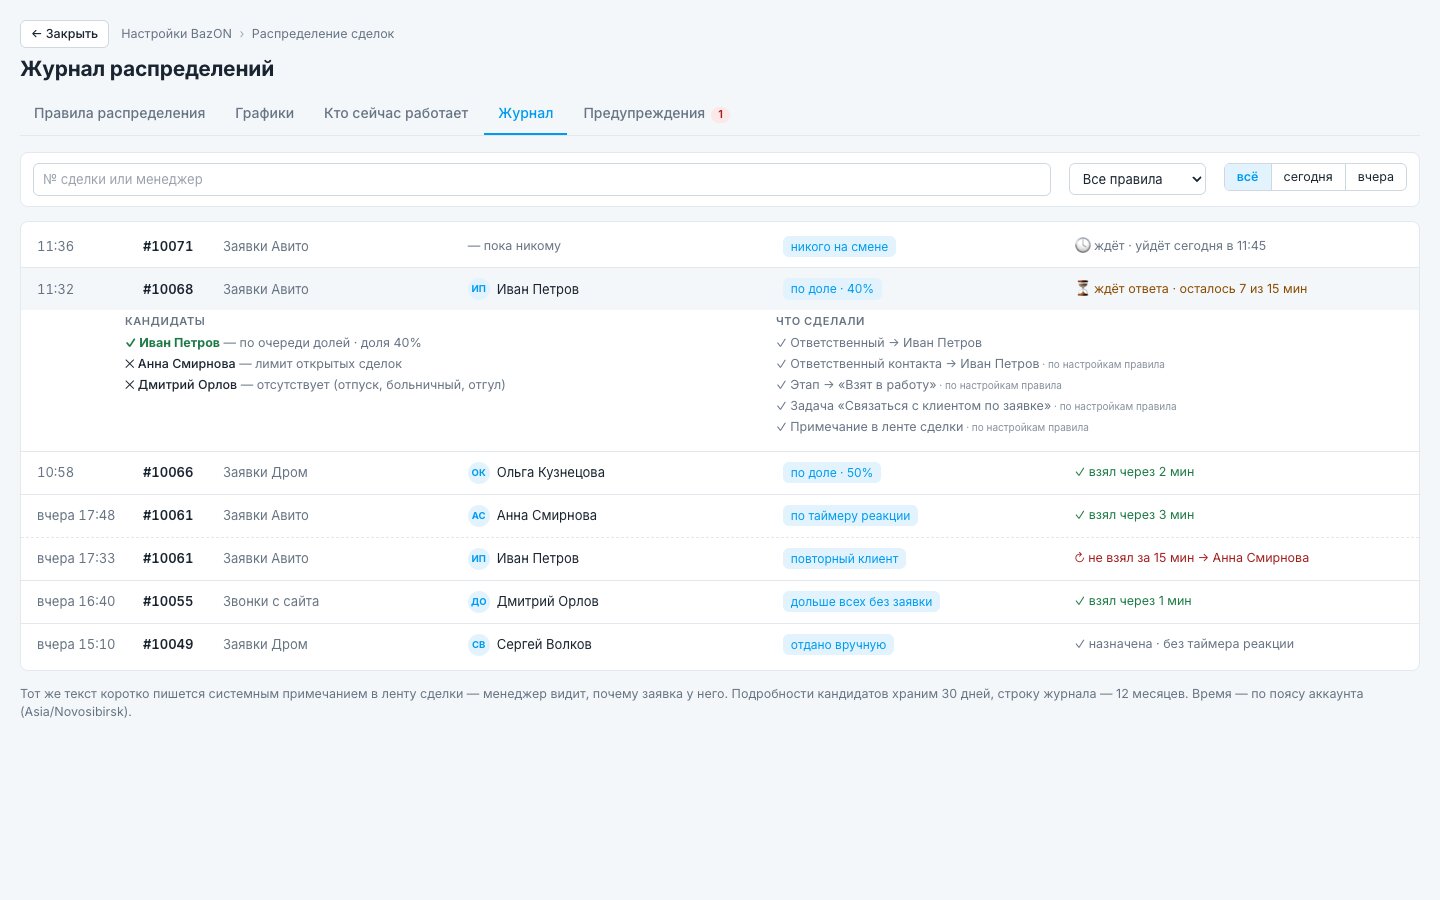
Task: Click the ДО avatar of Дмитрий Орлов
Action: click(479, 601)
